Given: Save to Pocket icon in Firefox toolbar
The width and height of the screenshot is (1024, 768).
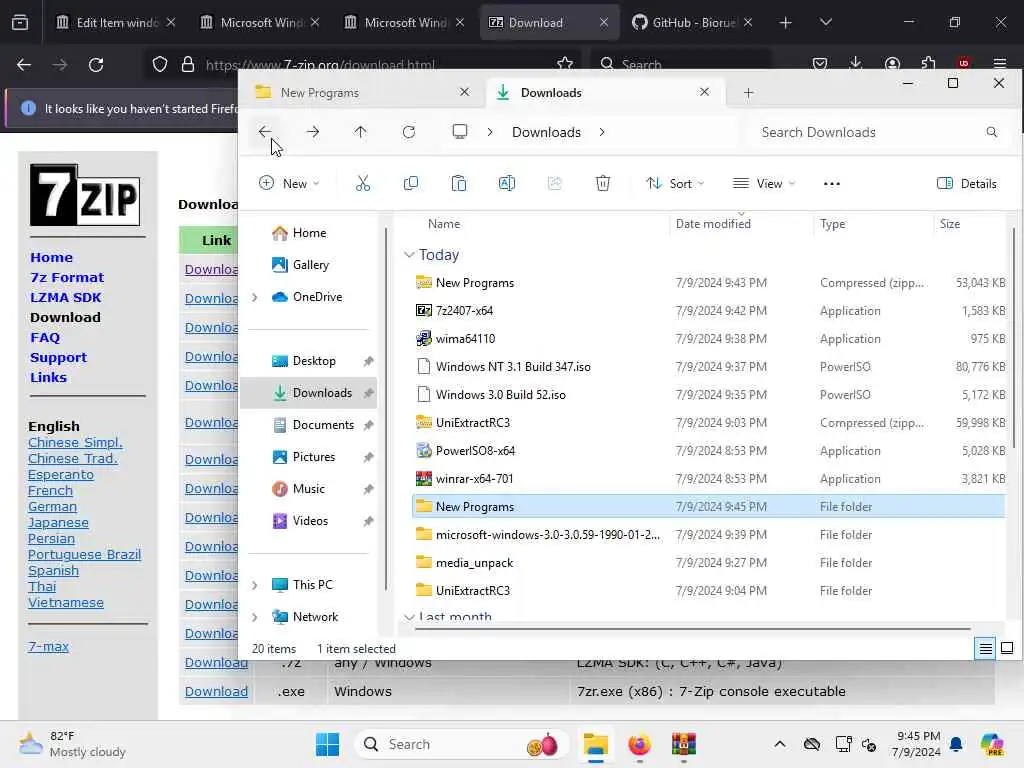Looking at the screenshot, I should 820,63.
